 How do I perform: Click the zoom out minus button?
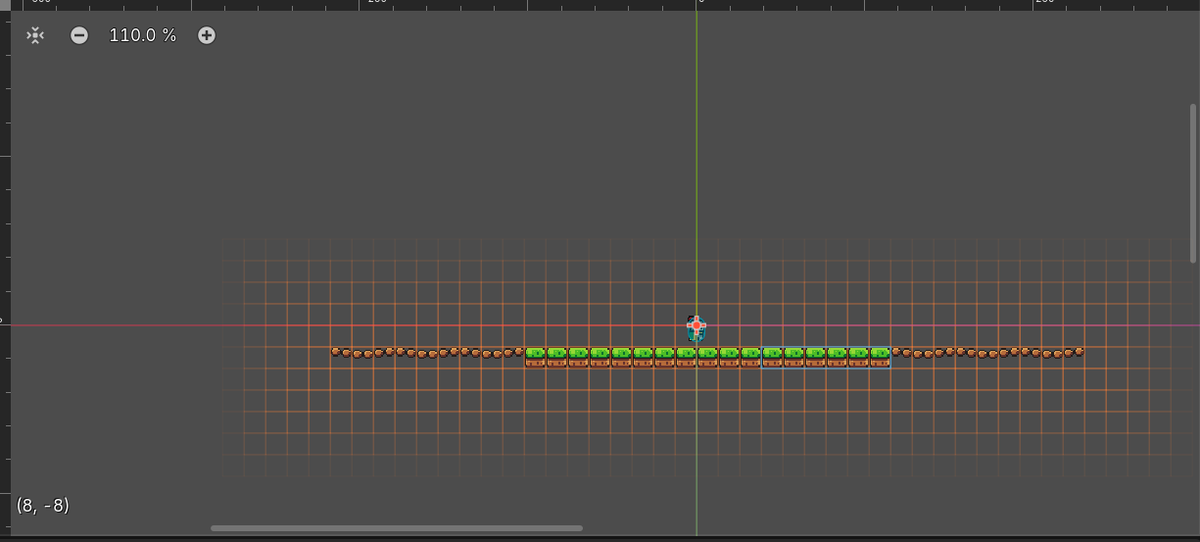[x=79, y=35]
